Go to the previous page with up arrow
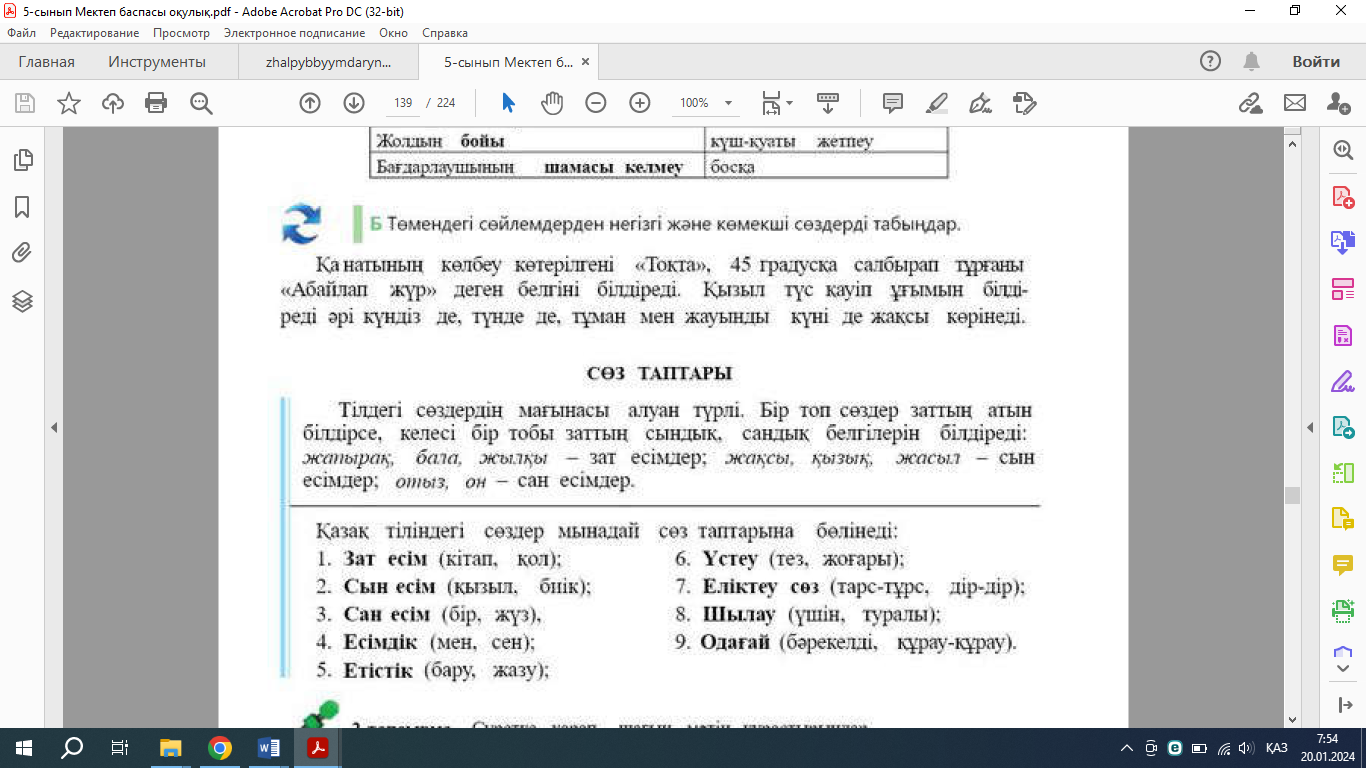The height and width of the screenshot is (768, 1366). pos(310,103)
